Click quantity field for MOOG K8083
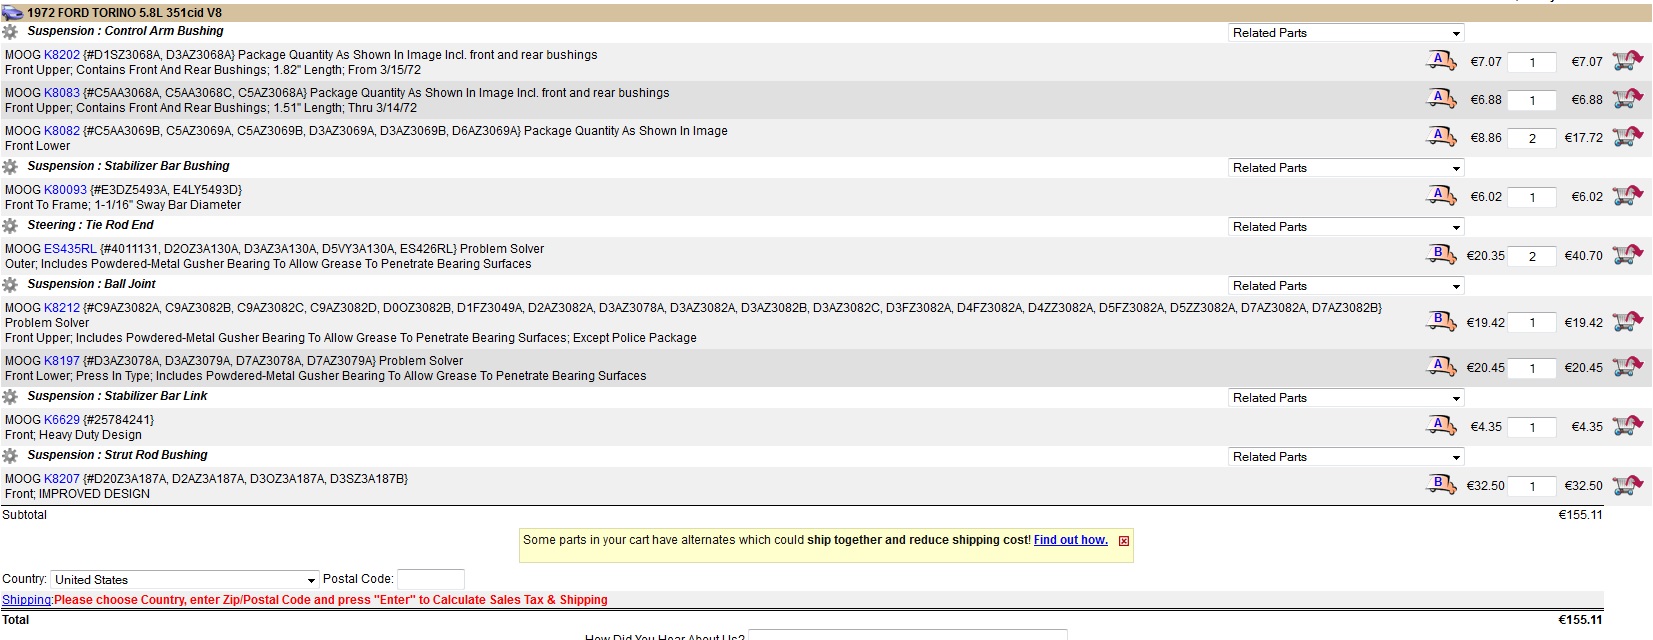This screenshot has height=640, width=1653. click(1532, 100)
